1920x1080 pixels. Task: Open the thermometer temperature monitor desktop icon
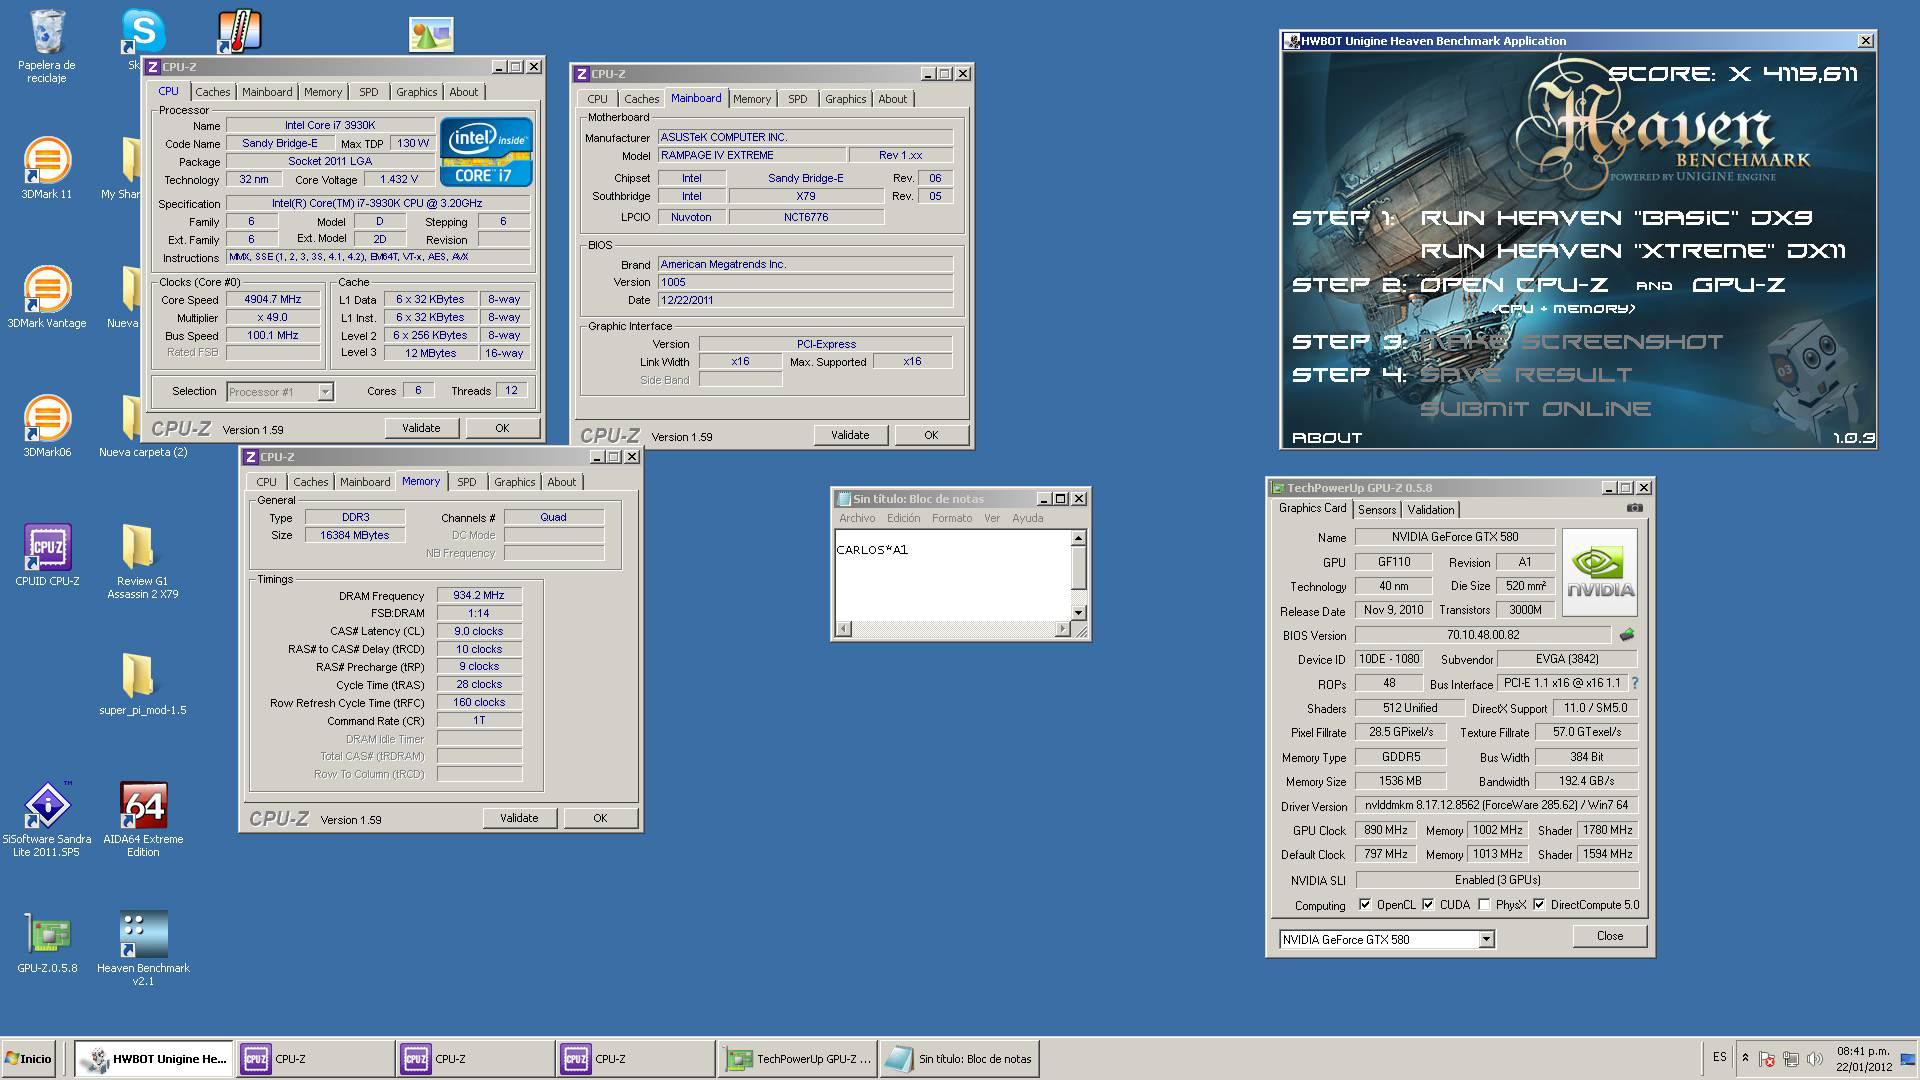239,32
